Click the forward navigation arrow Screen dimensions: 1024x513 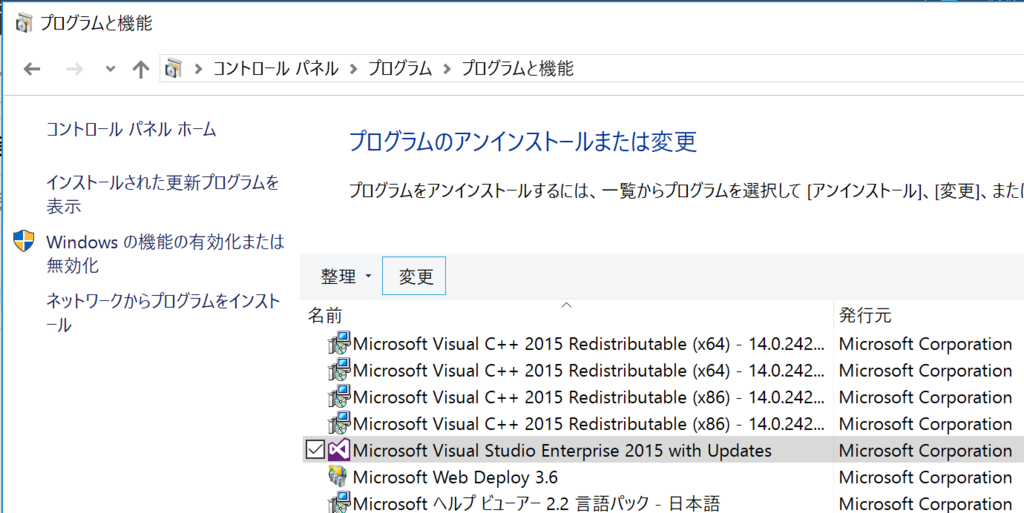click(75, 69)
